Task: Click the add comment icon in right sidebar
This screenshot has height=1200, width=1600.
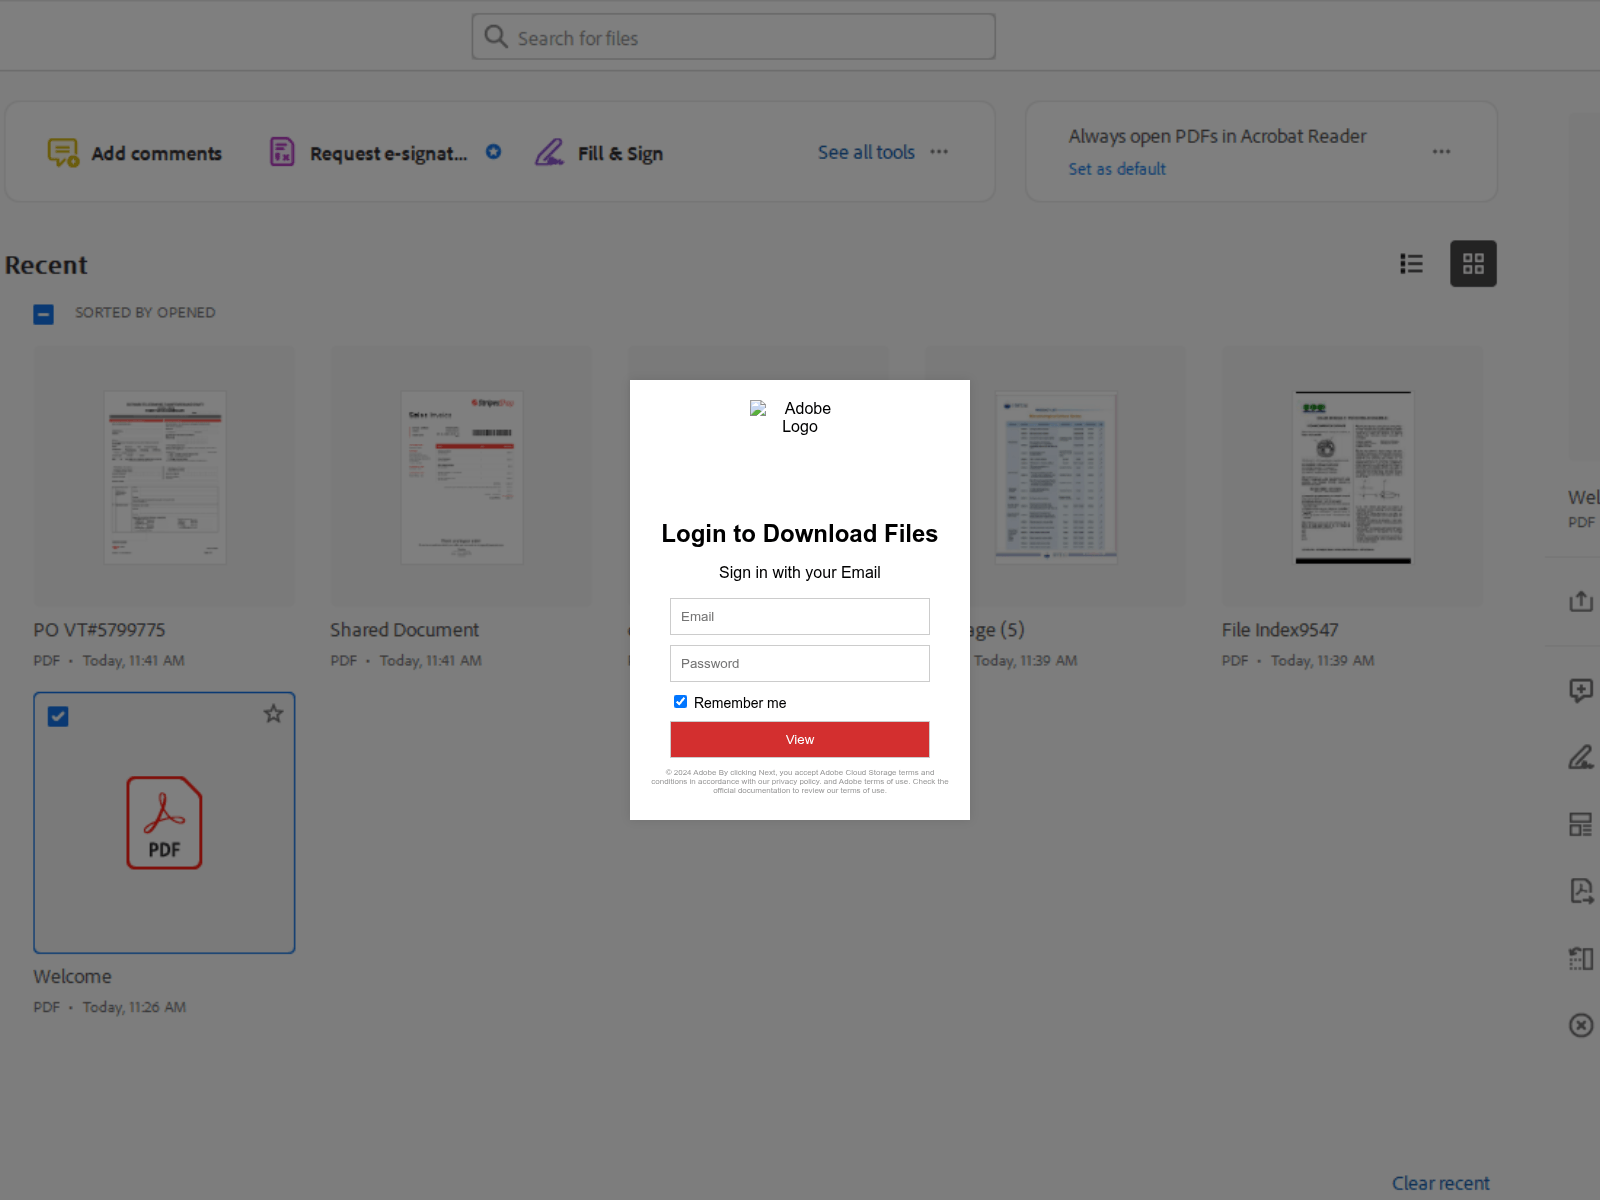Action: click(1581, 690)
